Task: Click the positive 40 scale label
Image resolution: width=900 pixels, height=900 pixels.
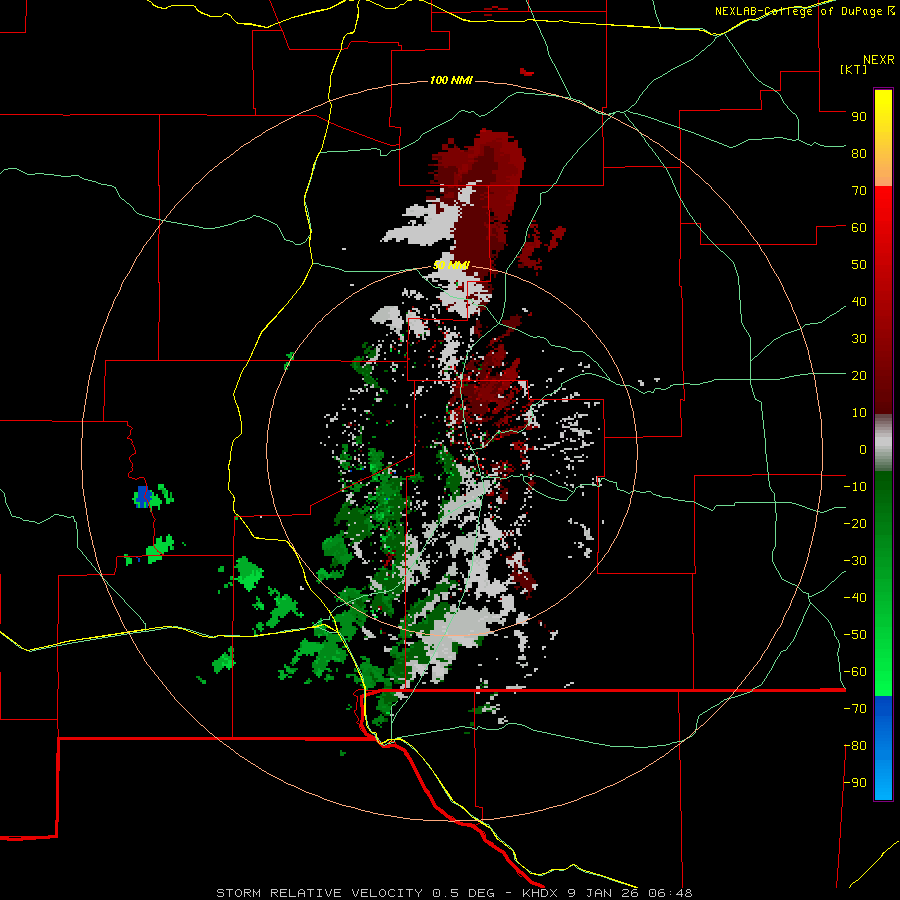Action: coord(859,302)
